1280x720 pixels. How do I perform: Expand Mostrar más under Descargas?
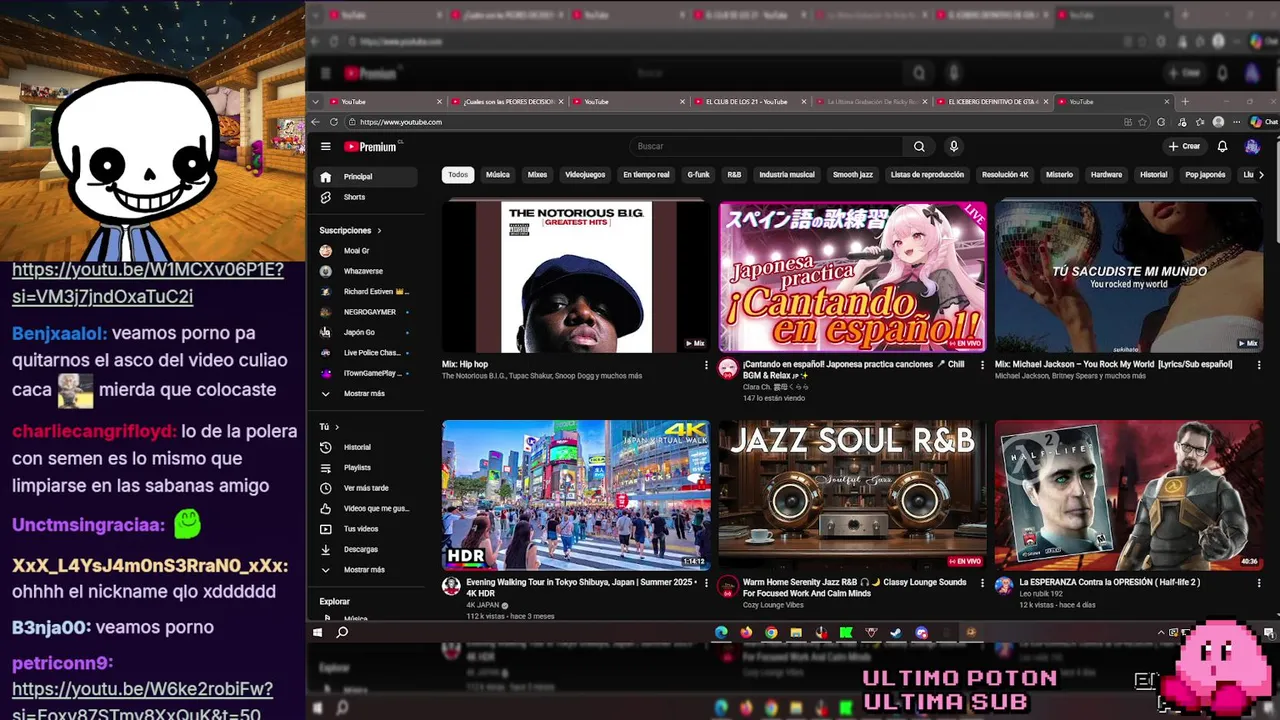(x=366, y=569)
